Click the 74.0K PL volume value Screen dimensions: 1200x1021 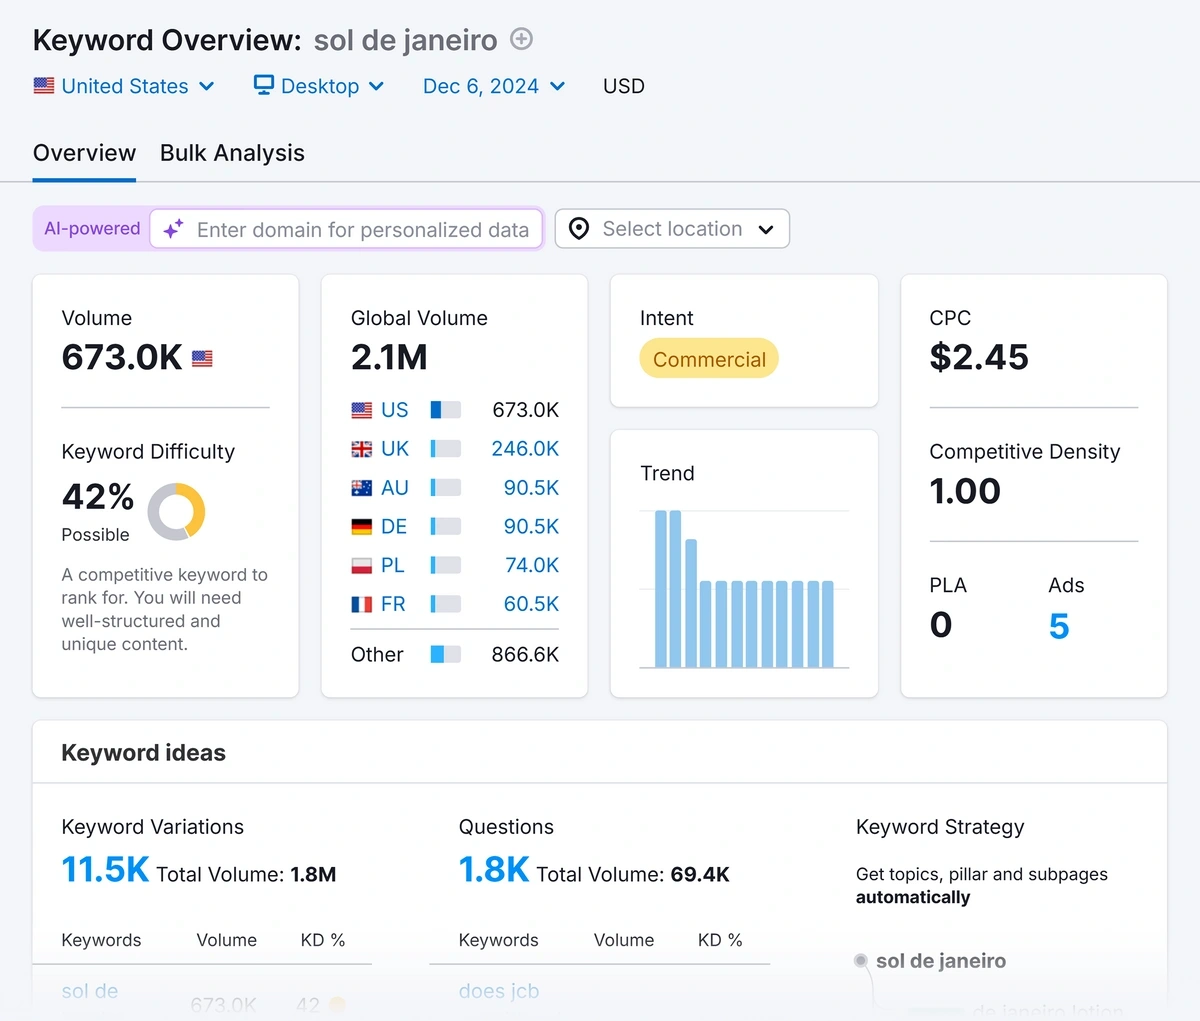(532, 565)
